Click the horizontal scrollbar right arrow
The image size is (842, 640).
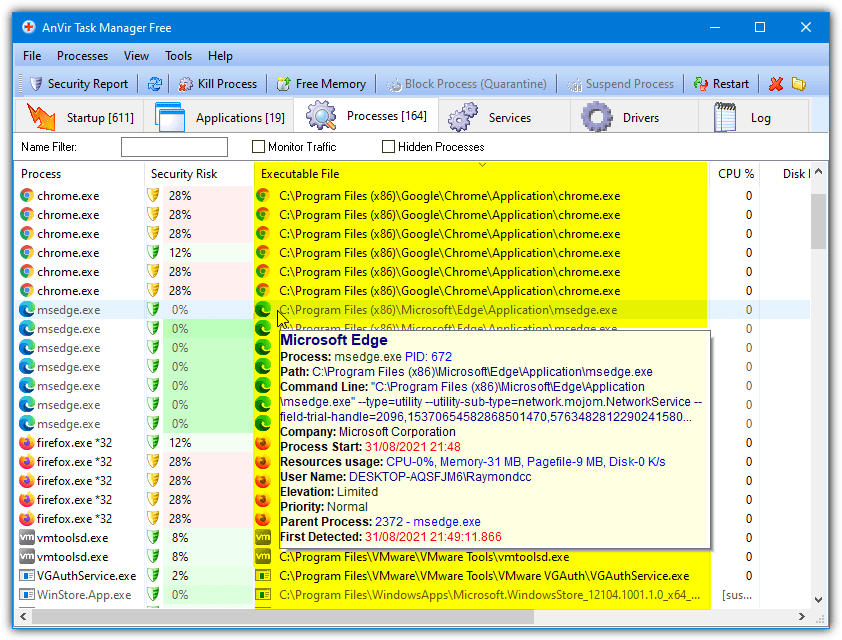point(802,616)
